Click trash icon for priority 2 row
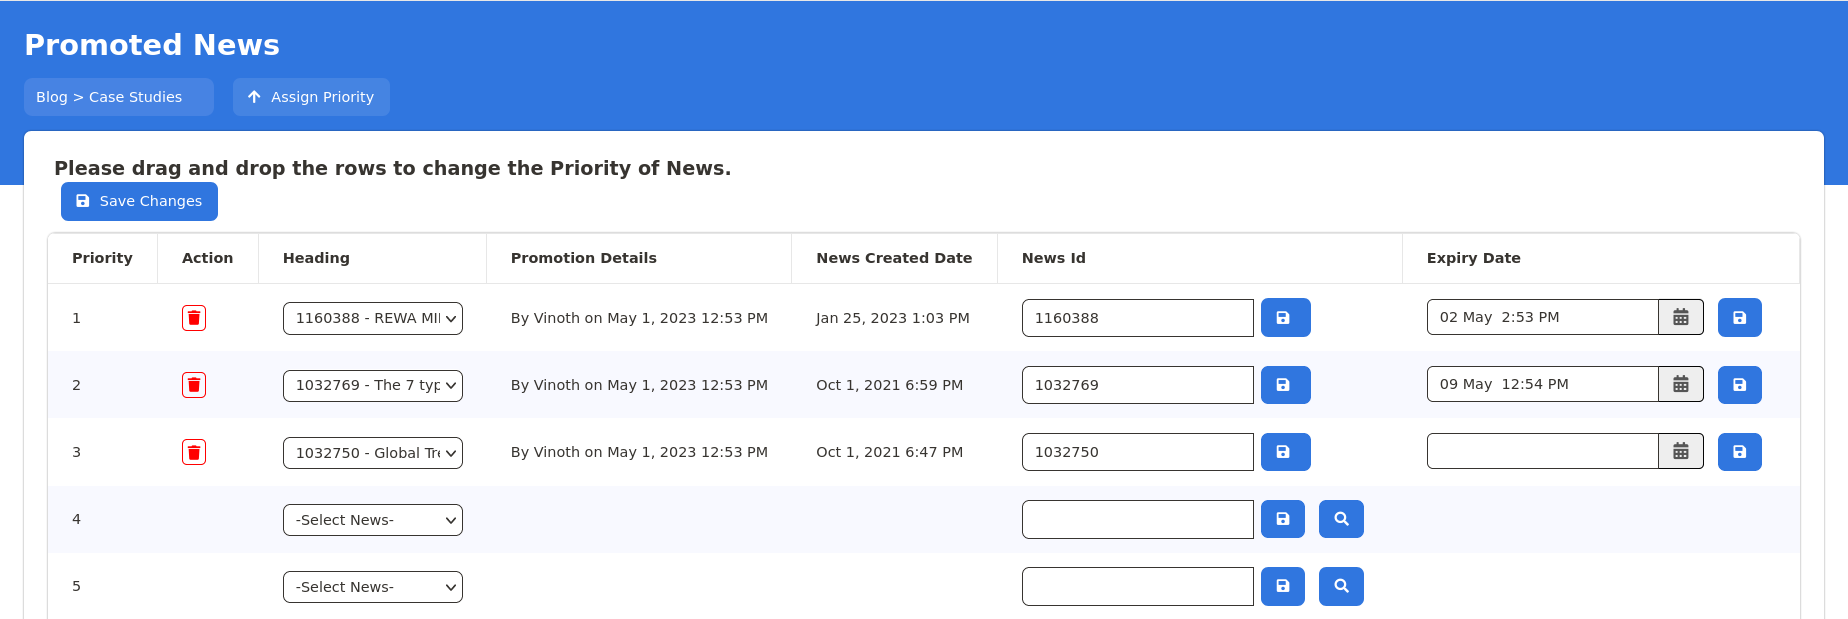The image size is (1848, 619). click(x=194, y=385)
